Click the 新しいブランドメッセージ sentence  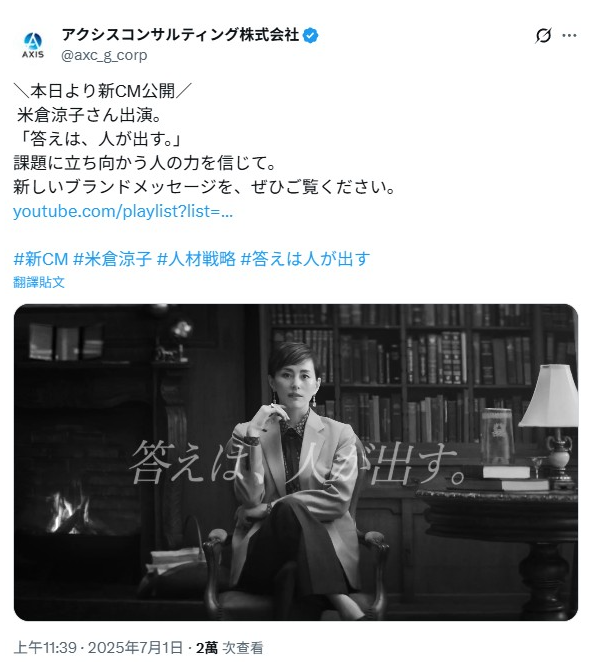pyautogui.click(x=204, y=187)
